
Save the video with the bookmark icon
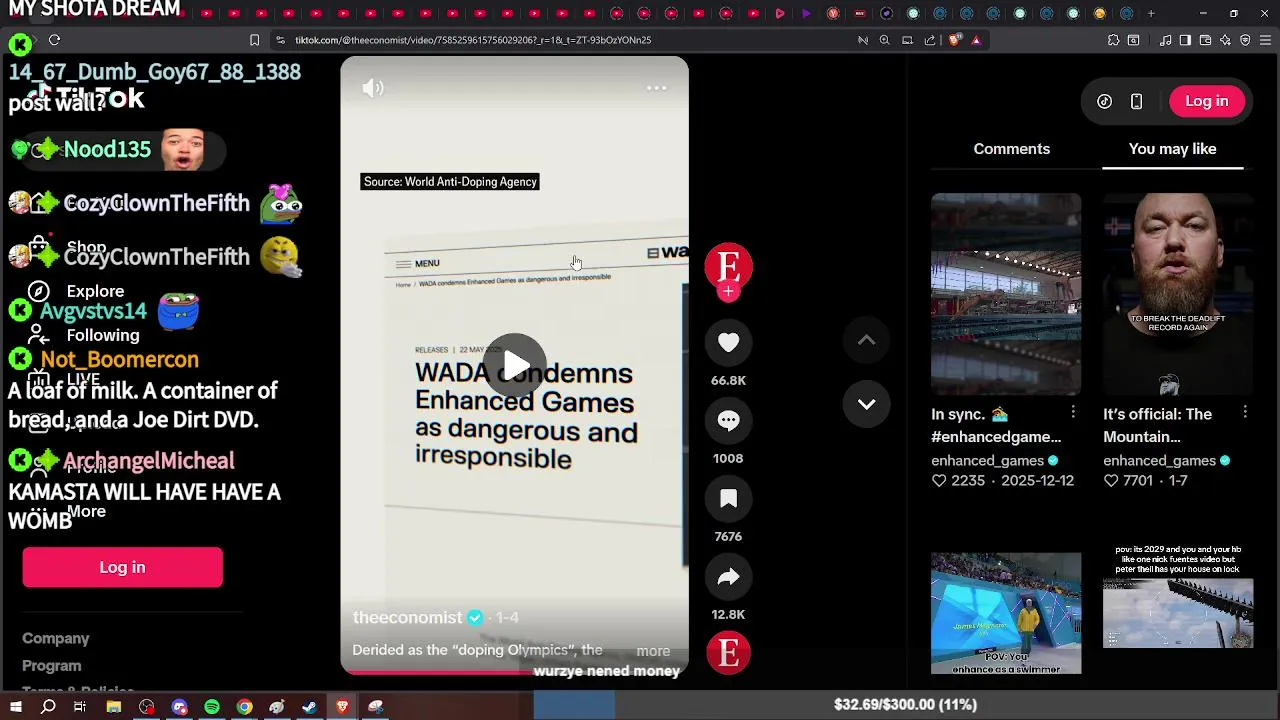[728, 499]
